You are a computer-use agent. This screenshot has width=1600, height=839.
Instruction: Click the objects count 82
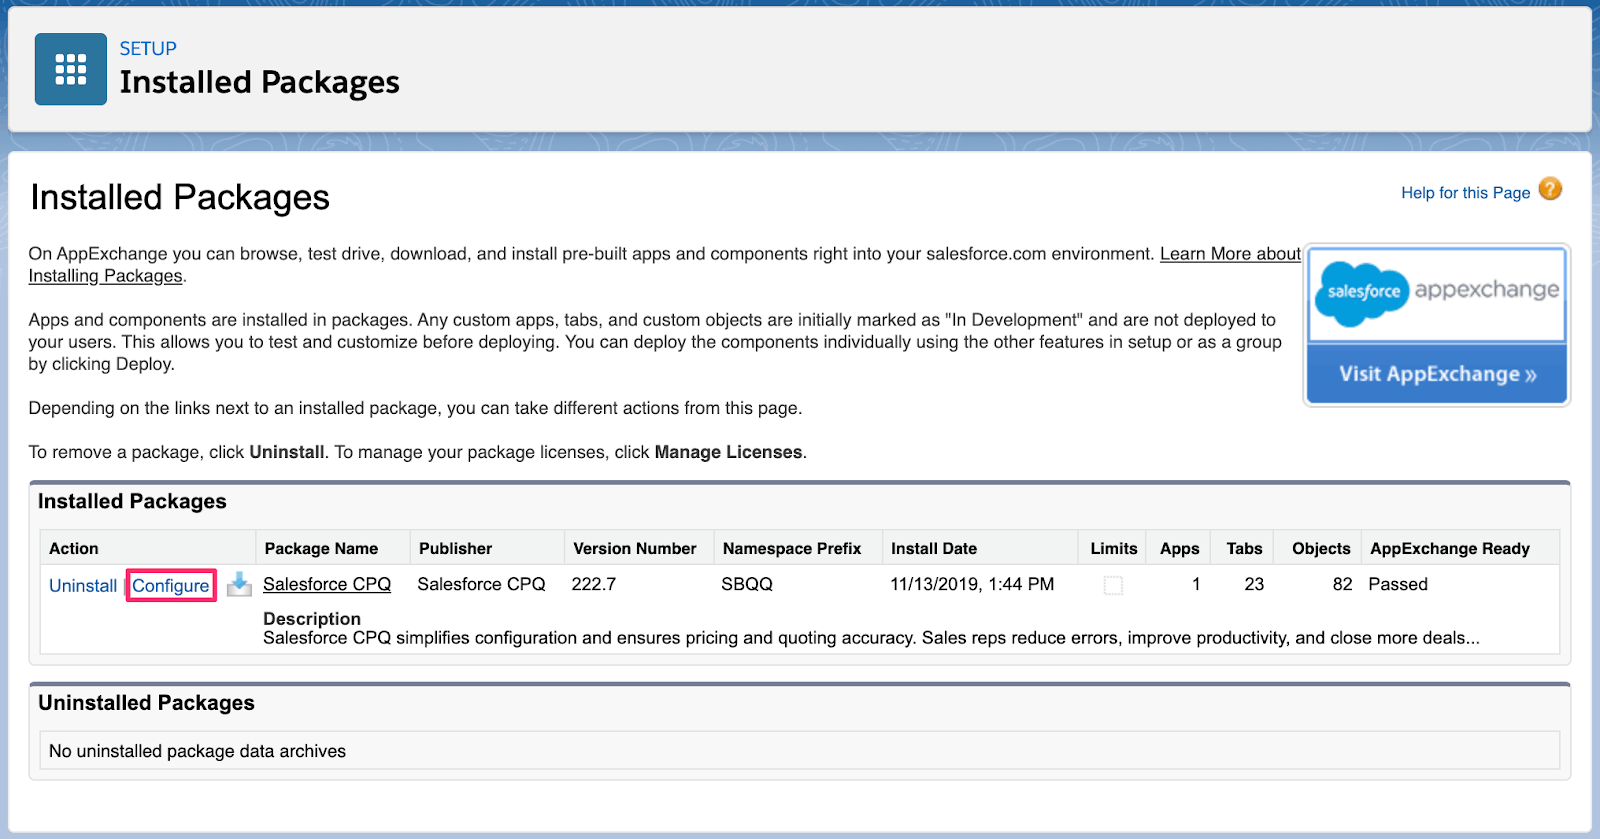pyautogui.click(x=1342, y=584)
